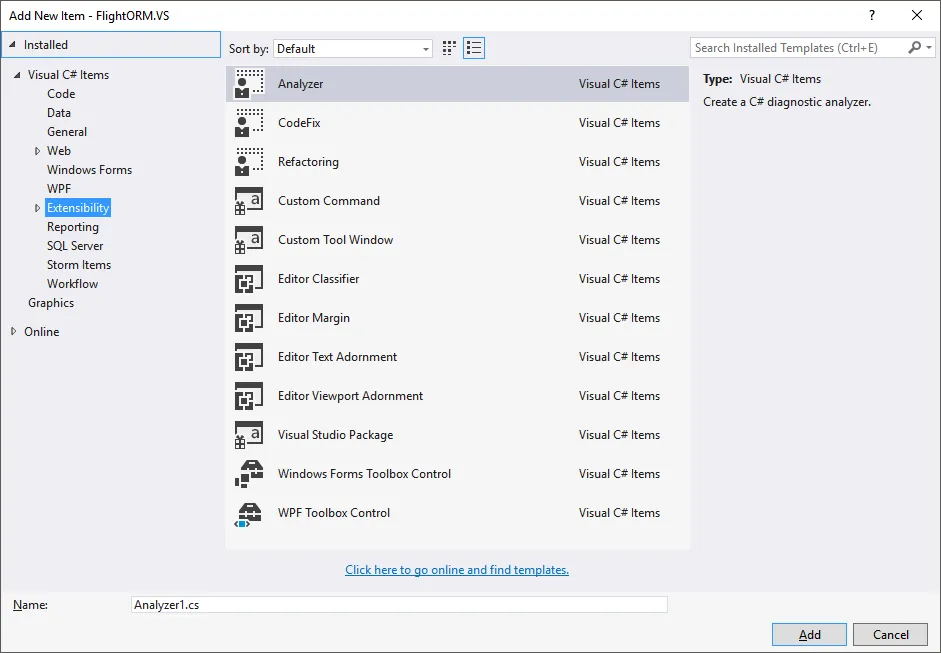
Task: Select the Graphics category
Action: [x=51, y=302]
